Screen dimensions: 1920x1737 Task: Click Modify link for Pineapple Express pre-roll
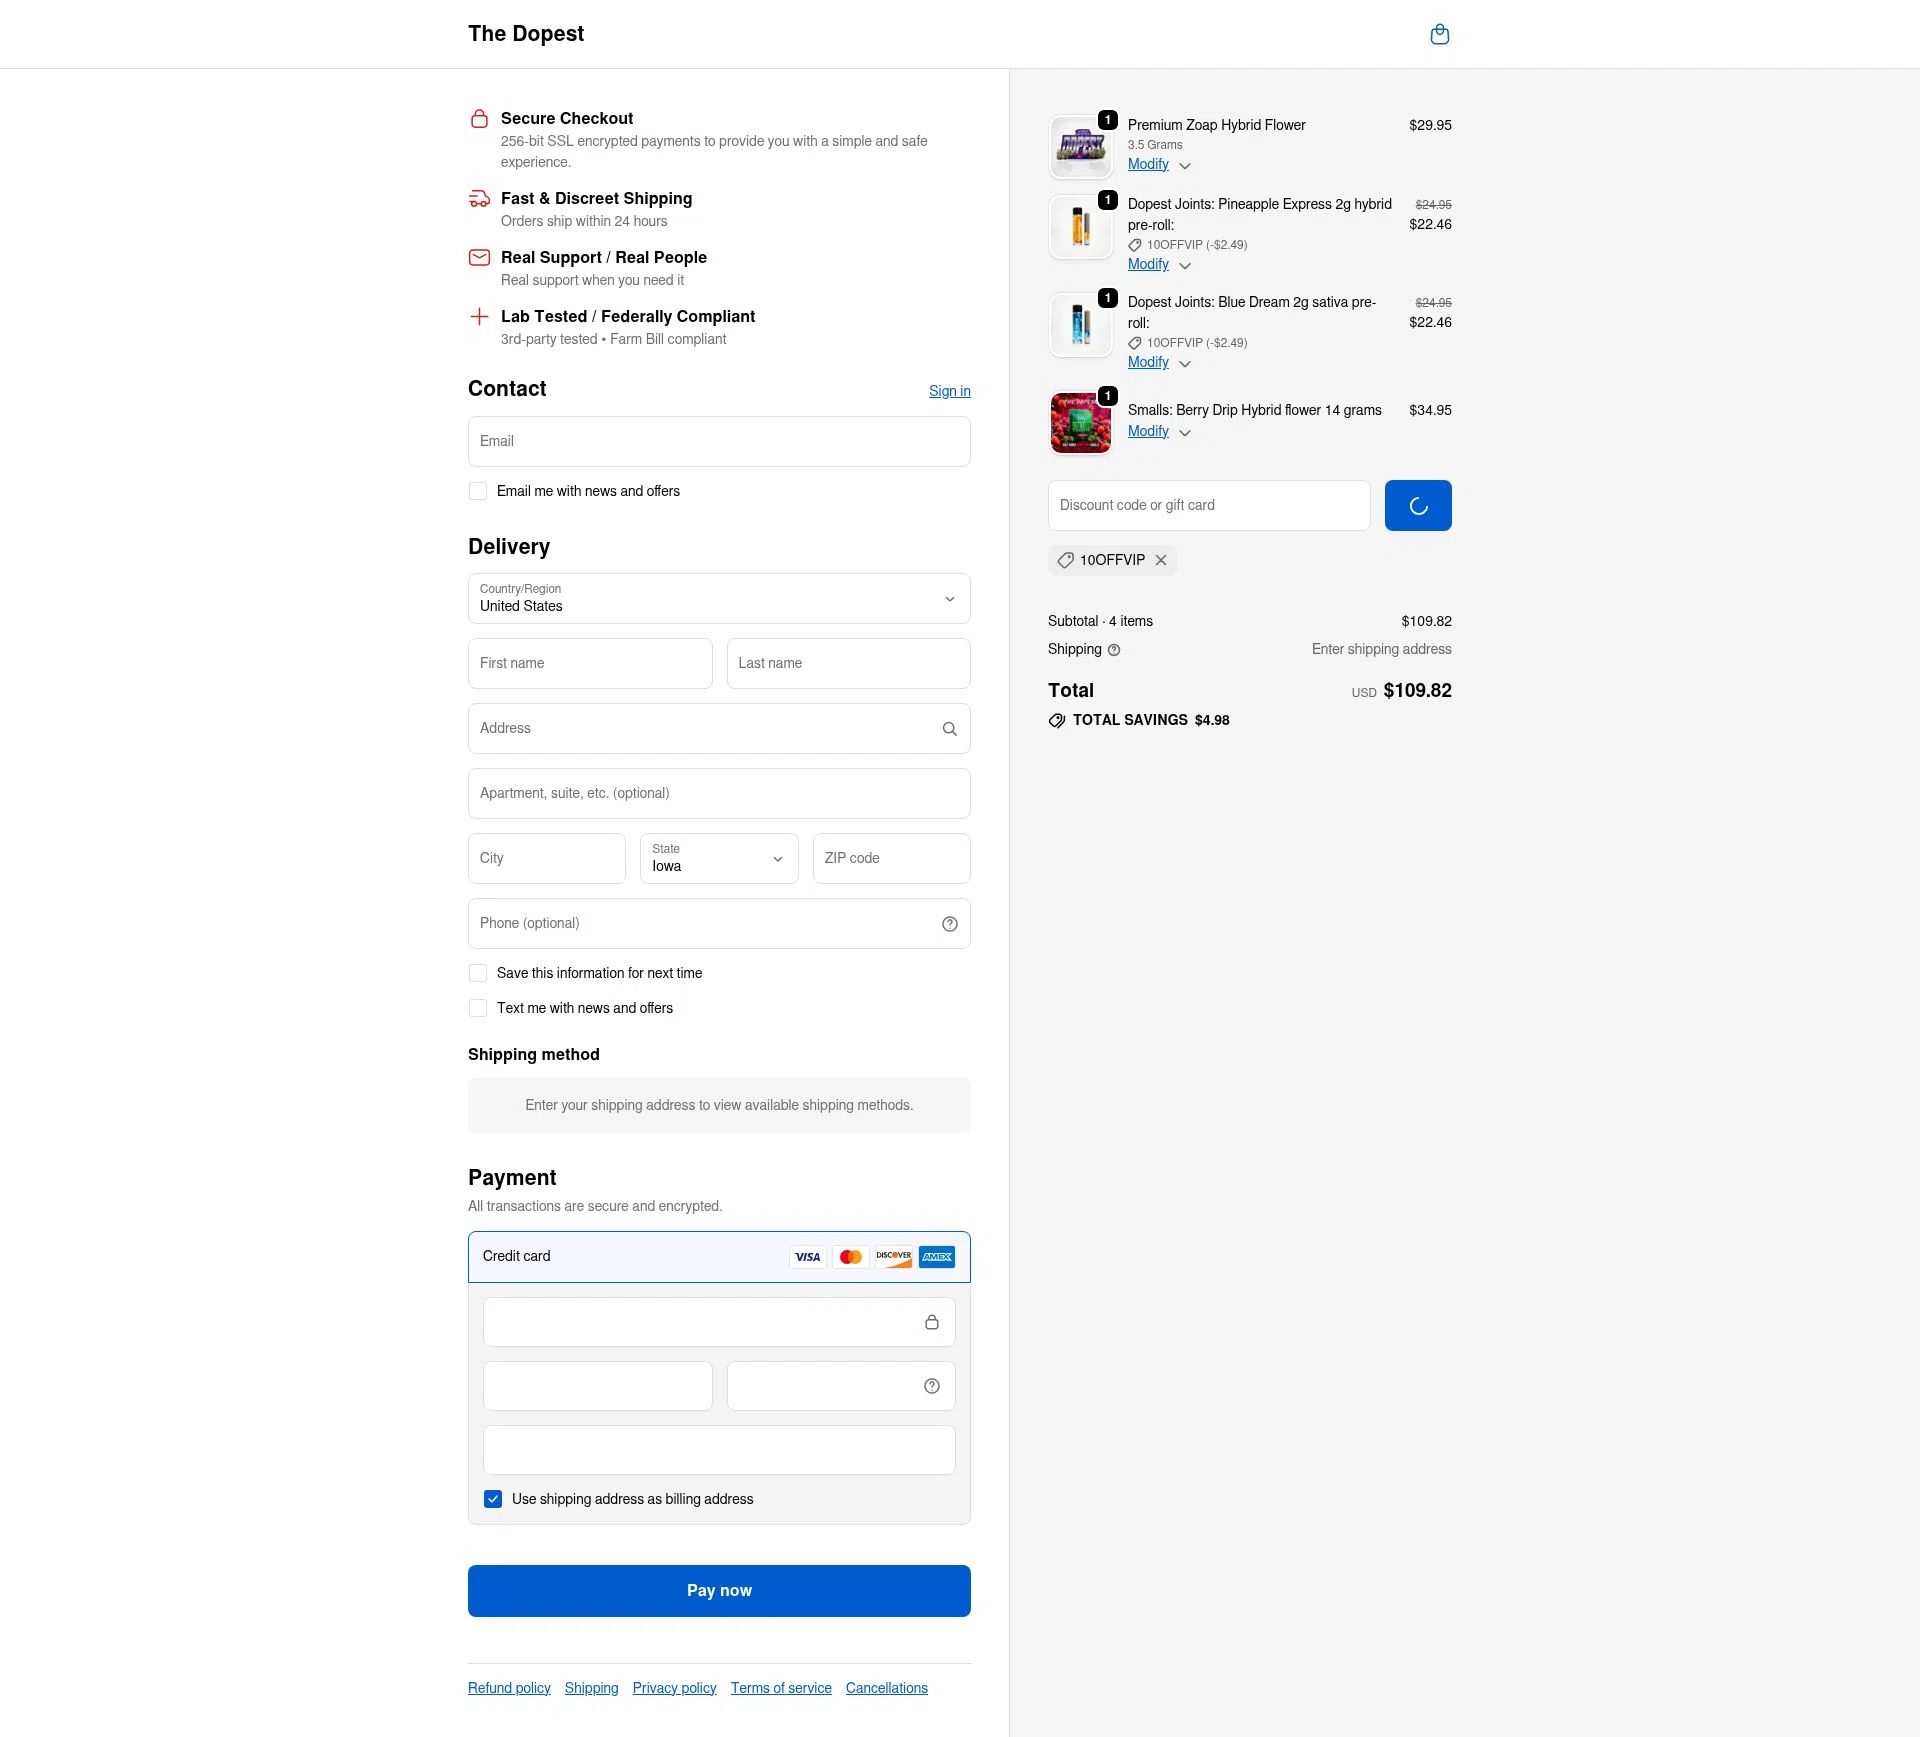tap(1148, 264)
